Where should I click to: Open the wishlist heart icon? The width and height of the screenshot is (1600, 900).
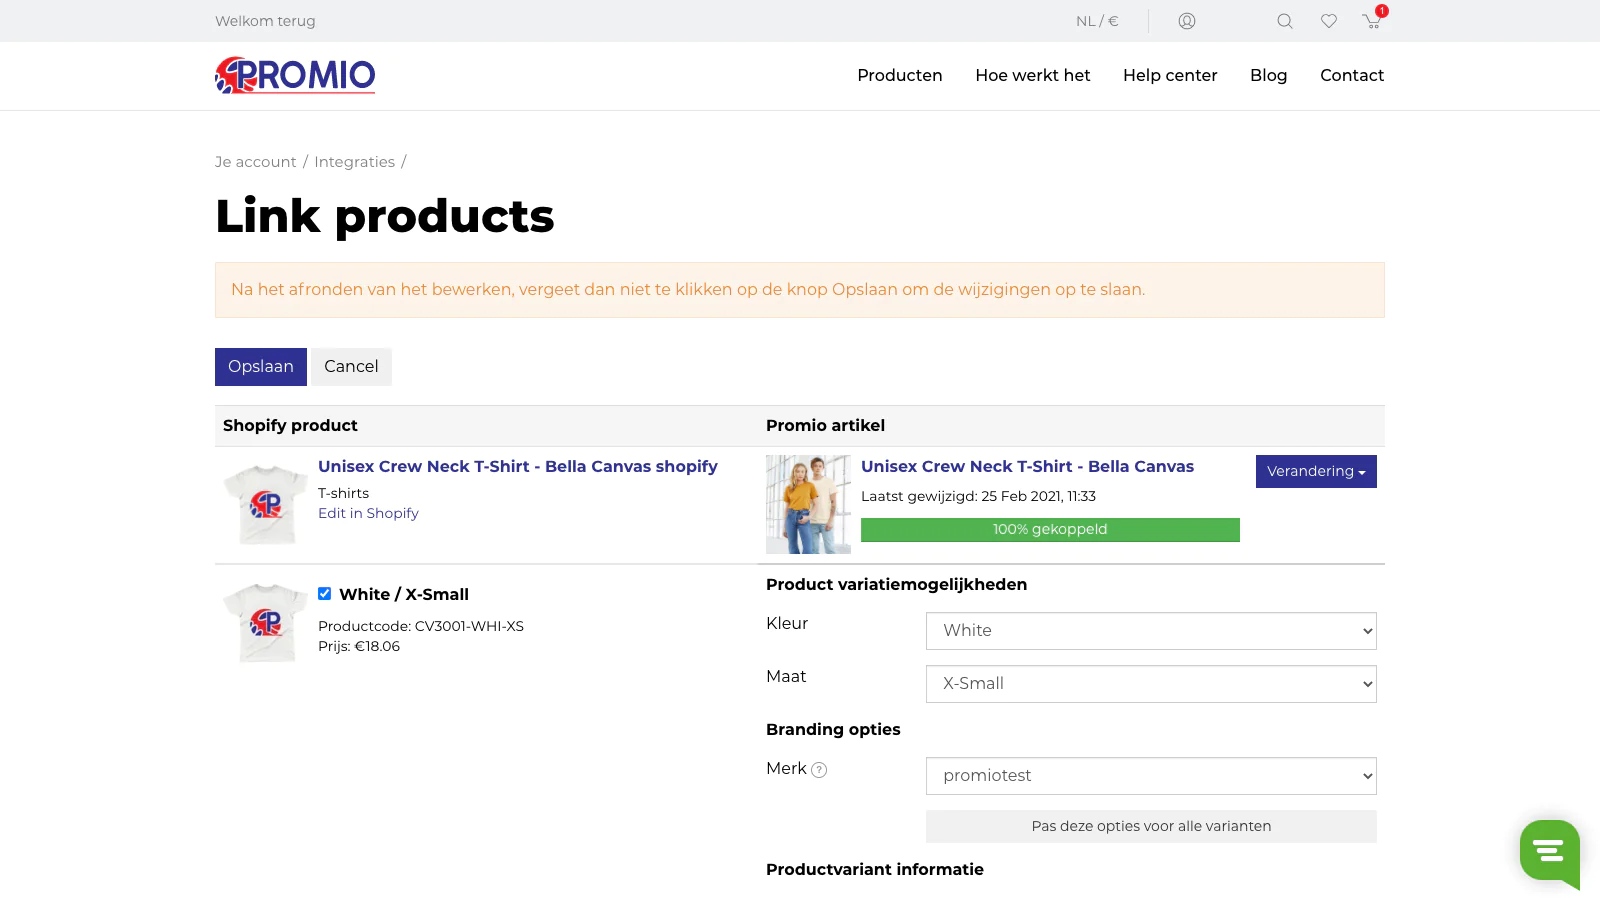point(1329,21)
